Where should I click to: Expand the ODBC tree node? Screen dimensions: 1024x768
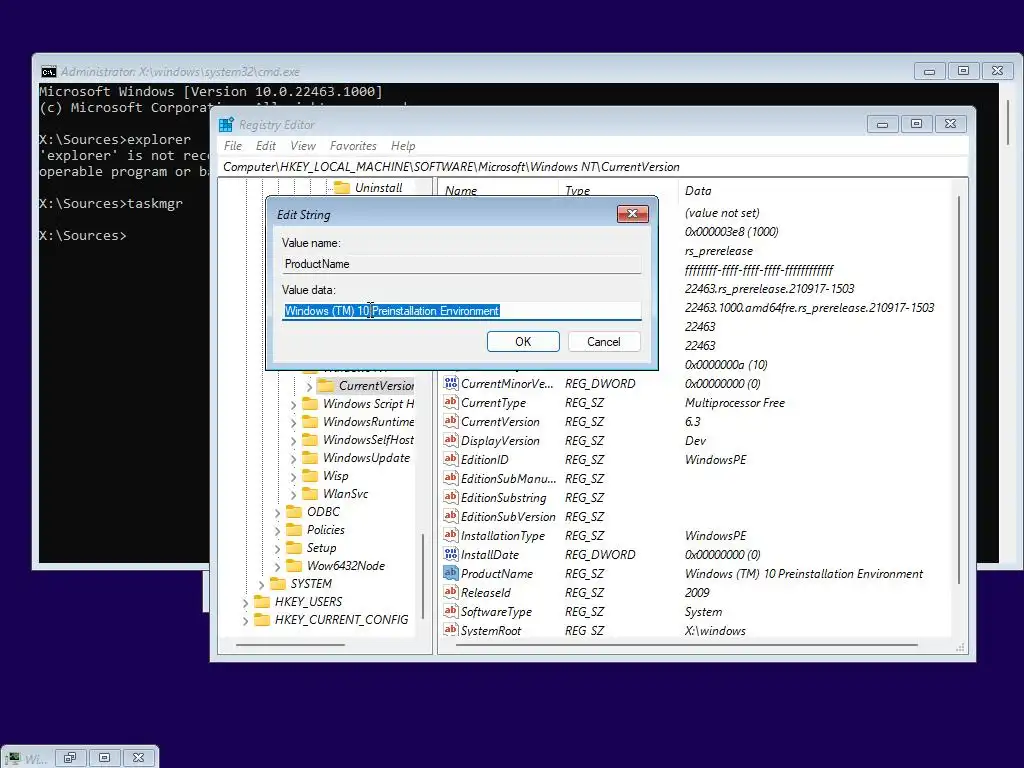click(278, 513)
